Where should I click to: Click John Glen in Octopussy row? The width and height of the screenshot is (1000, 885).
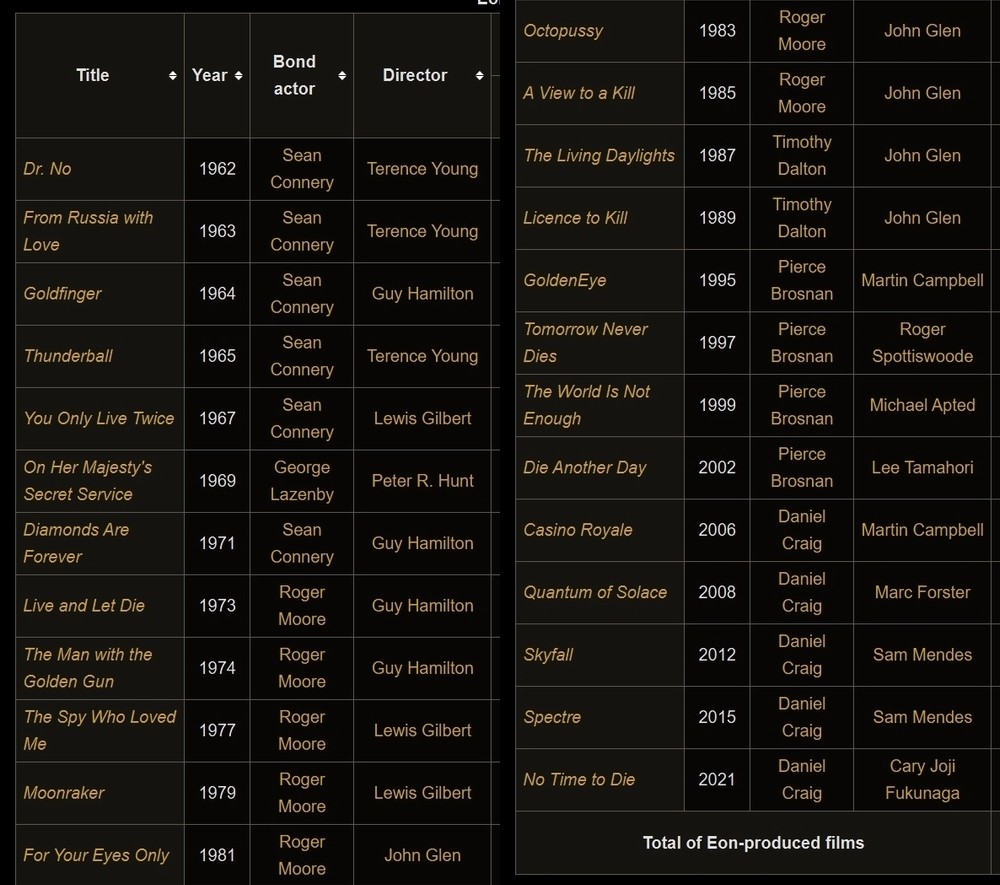[x=922, y=31]
